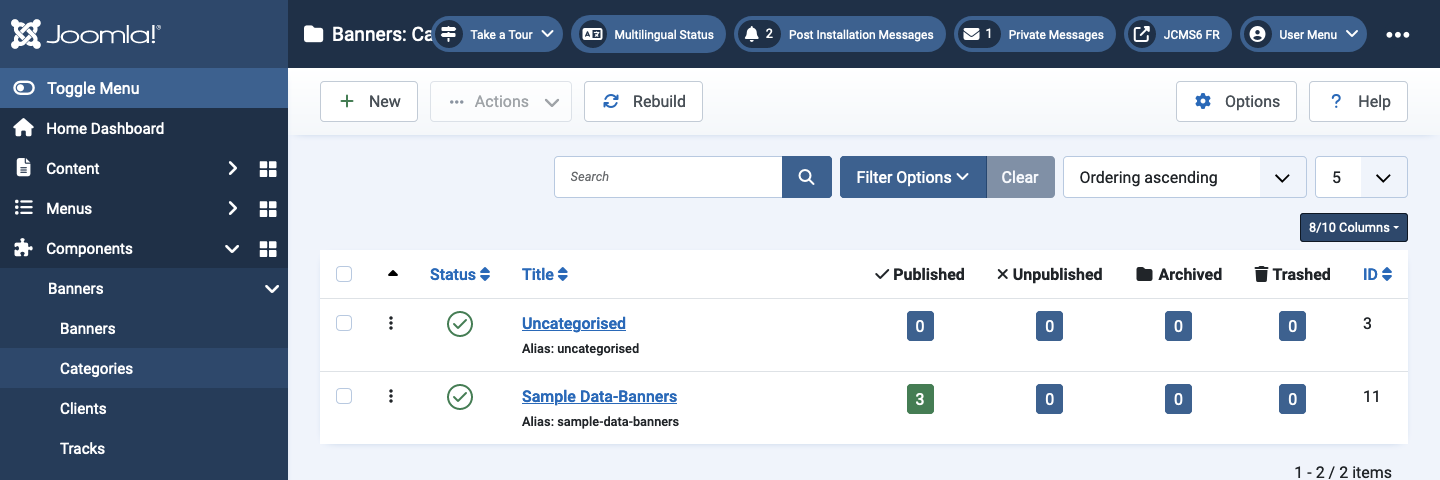Viewport: 1440px width, 480px height.
Task: Click the magnifier search icon button
Action: (x=806, y=177)
